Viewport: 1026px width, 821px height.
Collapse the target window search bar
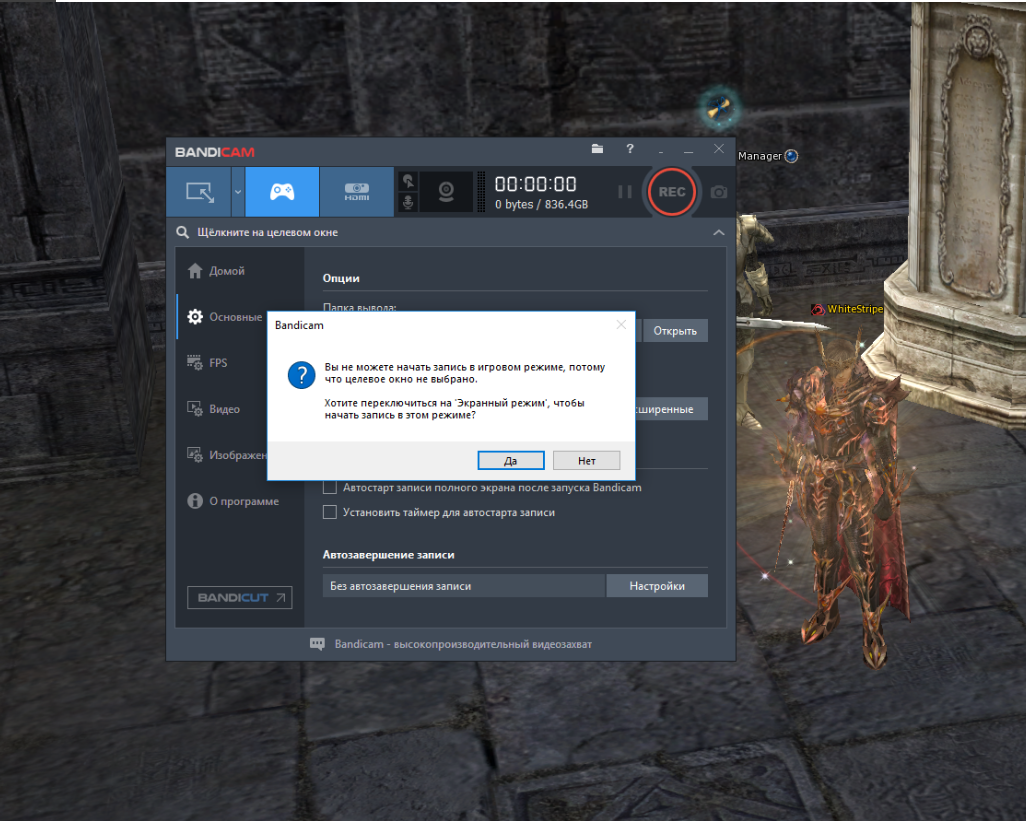[718, 232]
